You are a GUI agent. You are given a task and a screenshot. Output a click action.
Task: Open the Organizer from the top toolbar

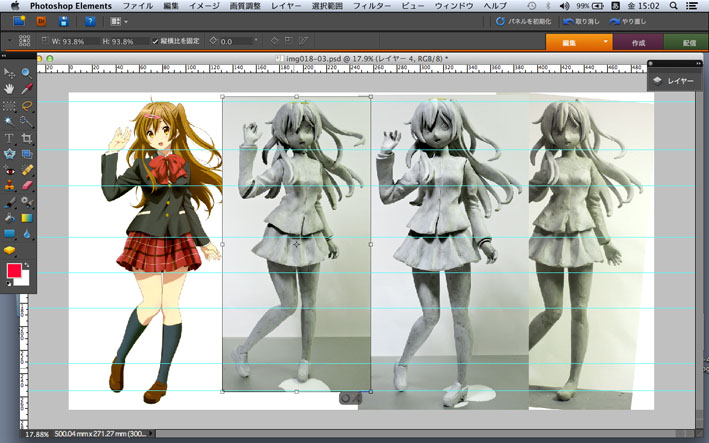pyautogui.click(x=19, y=21)
